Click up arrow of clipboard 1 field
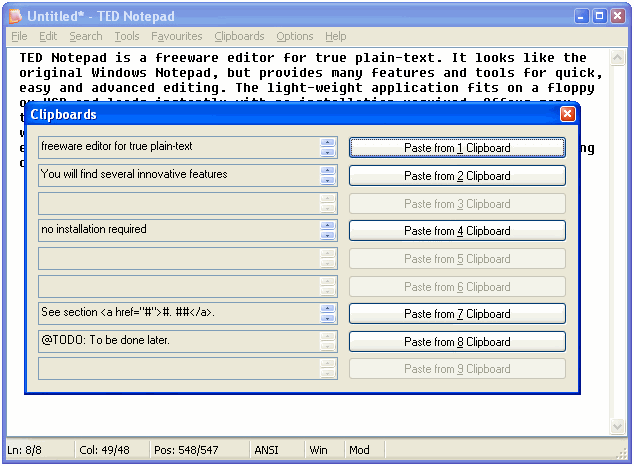This screenshot has height=466, width=634. [x=328, y=143]
